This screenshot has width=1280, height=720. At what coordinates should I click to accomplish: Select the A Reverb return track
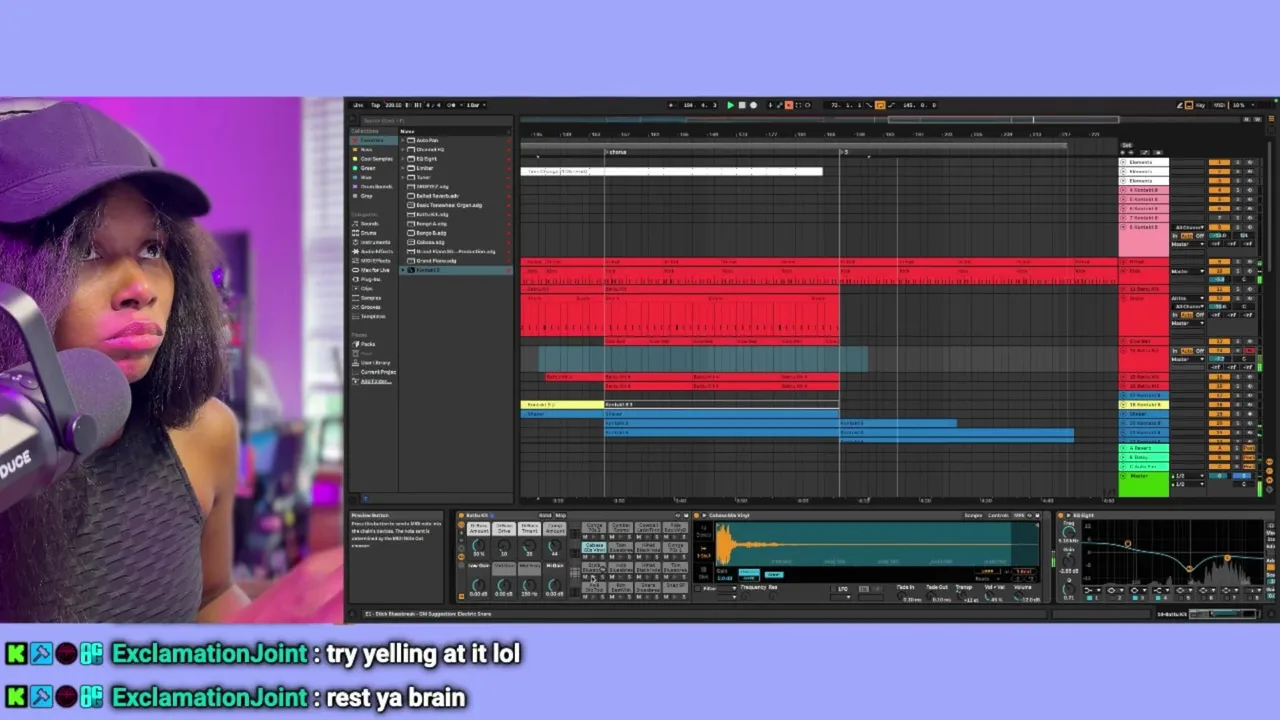click(1143, 448)
